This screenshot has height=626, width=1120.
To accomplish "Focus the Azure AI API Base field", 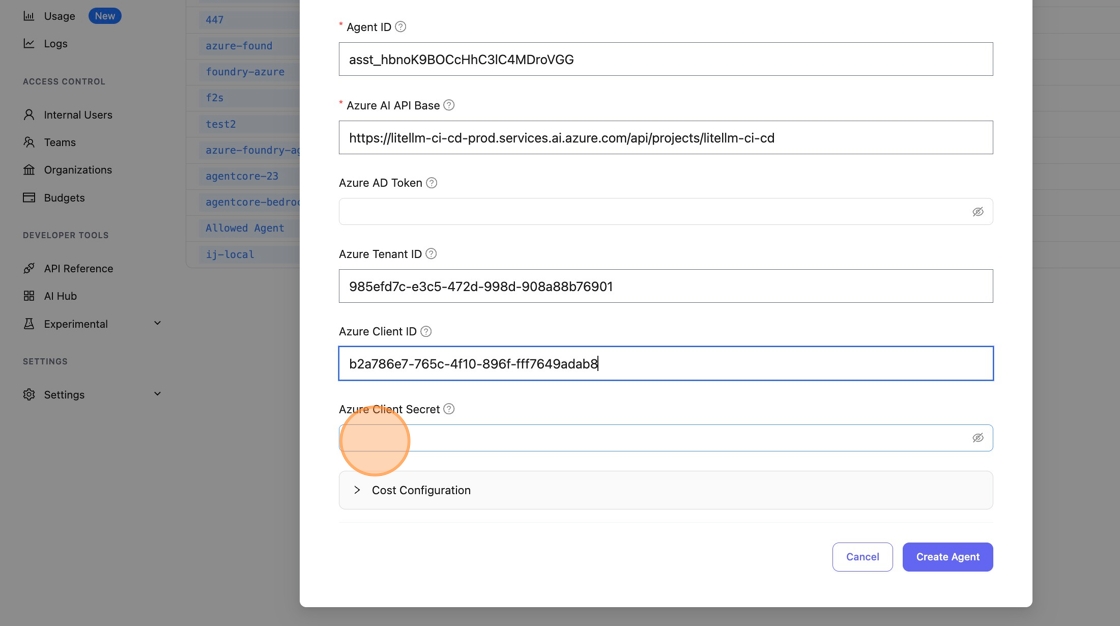I will point(666,137).
